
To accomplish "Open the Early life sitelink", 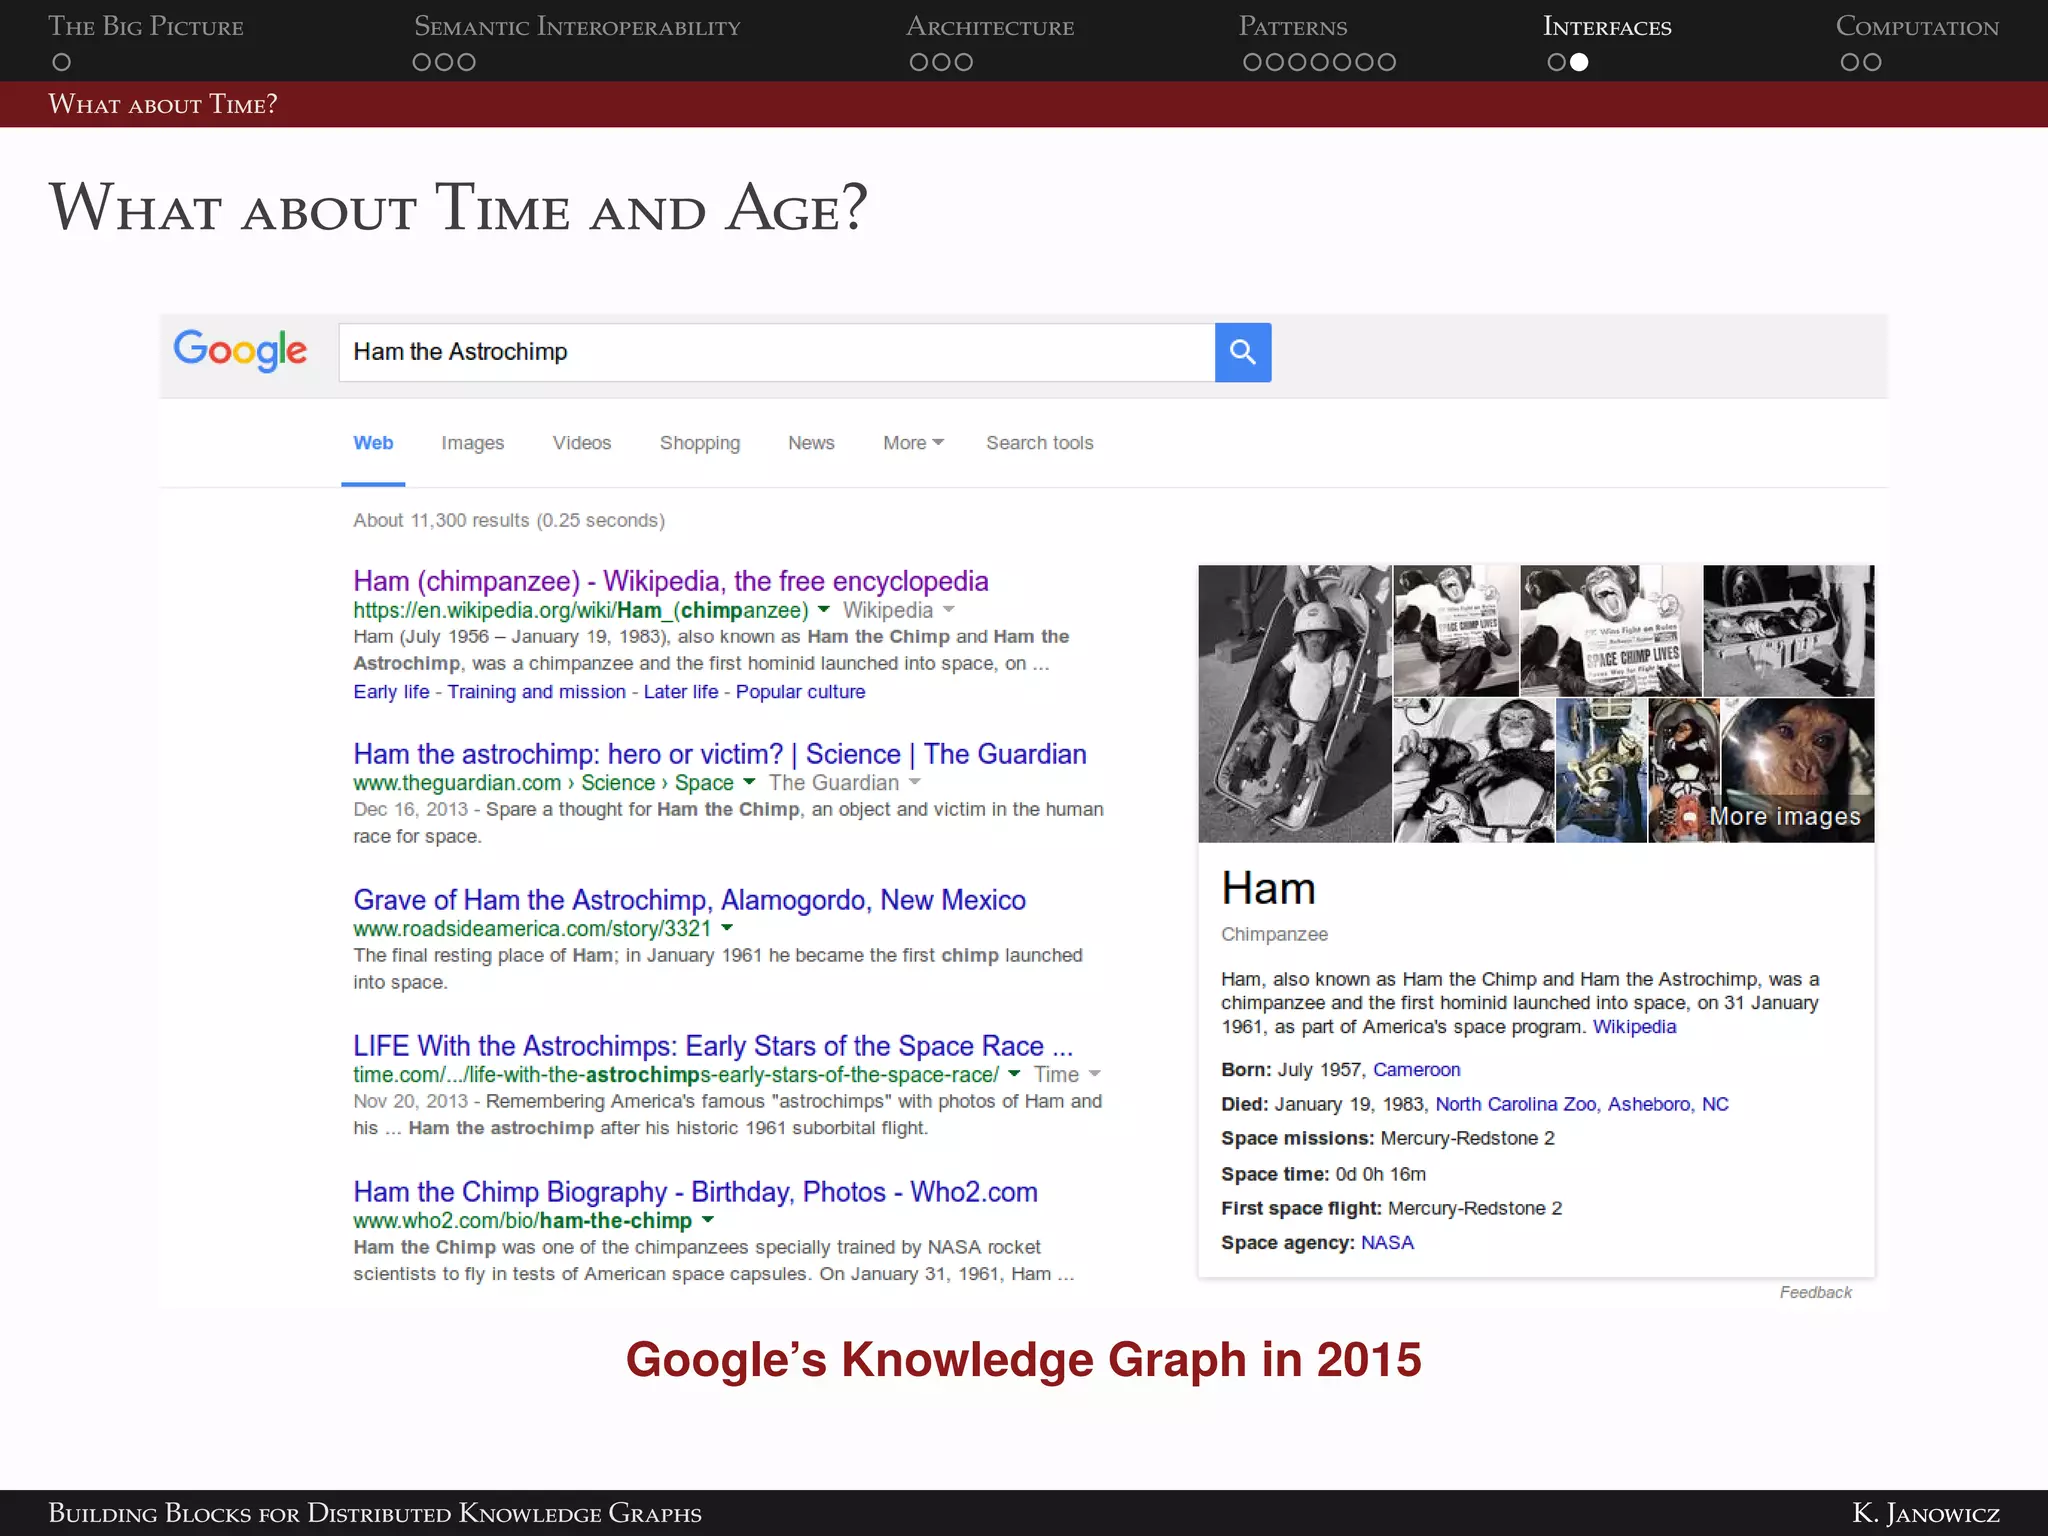I will tap(391, 692).
